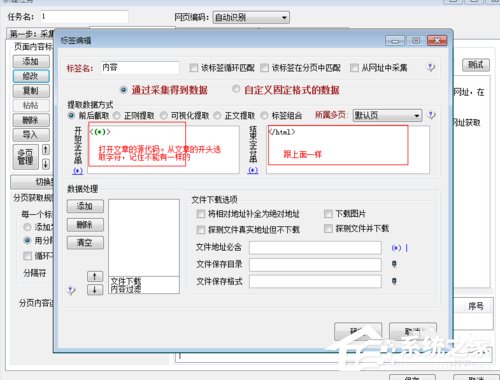This screenshot has width=500, height=380.
Task: Click the (*) icon beside 文件地址必含 field
Action: pos(396,248)
